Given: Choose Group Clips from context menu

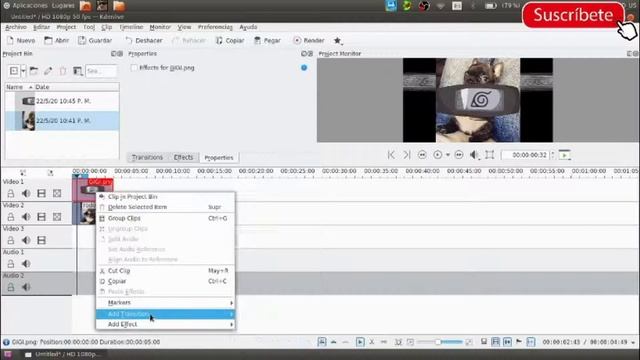Looking at the screenshot, I should 165,218.
